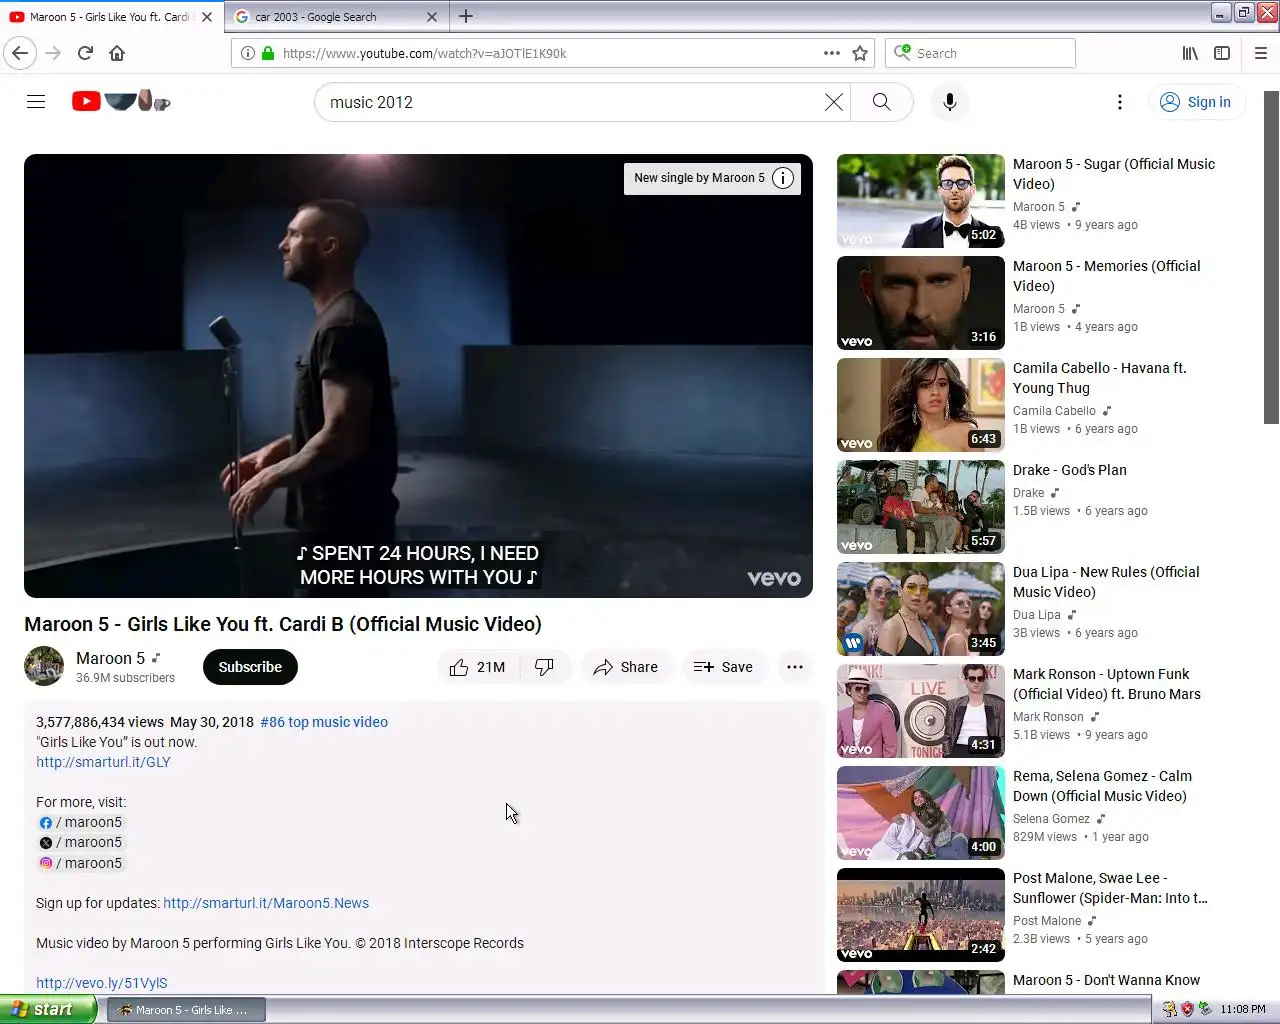
Task: Click Maroon 5 taskbar window button
Action: click(186, 1010)
